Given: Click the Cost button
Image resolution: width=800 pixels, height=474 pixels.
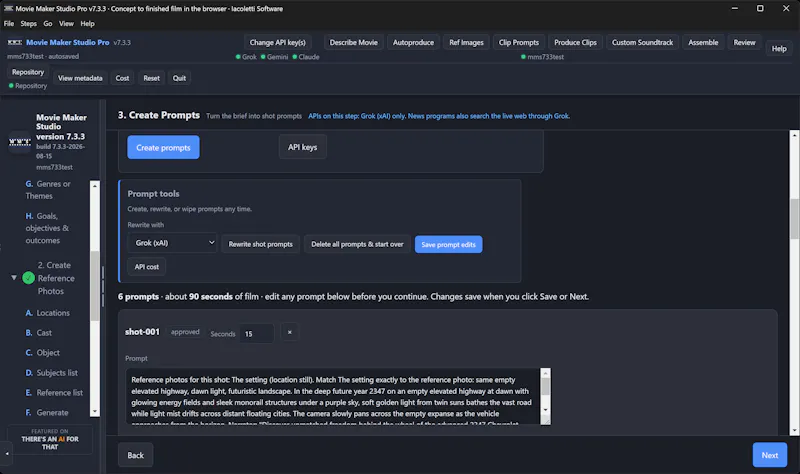Looking at the screenshot, I should pyautogui.click(x=122, y=78).
